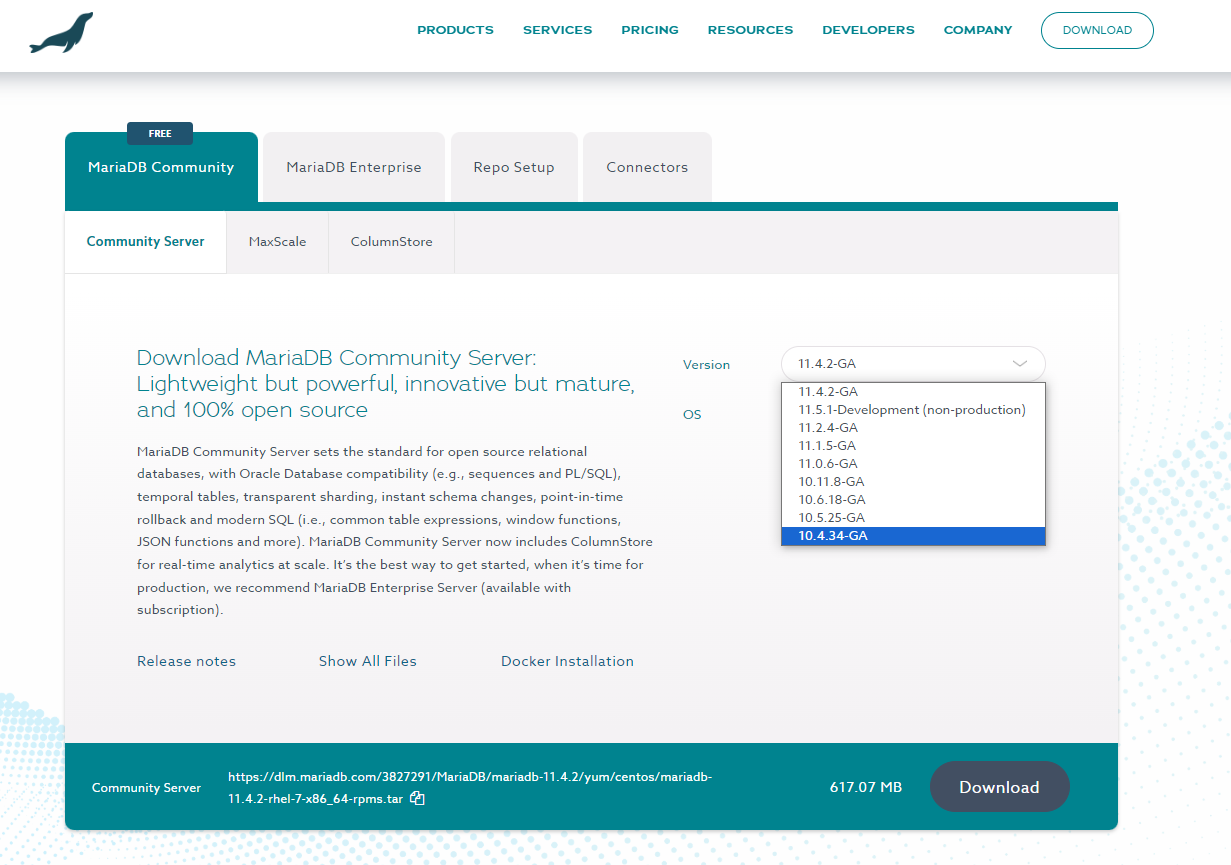Viewport: 1231px width, 865px height.
Task: Click the Version label
Action: point(706,365)
